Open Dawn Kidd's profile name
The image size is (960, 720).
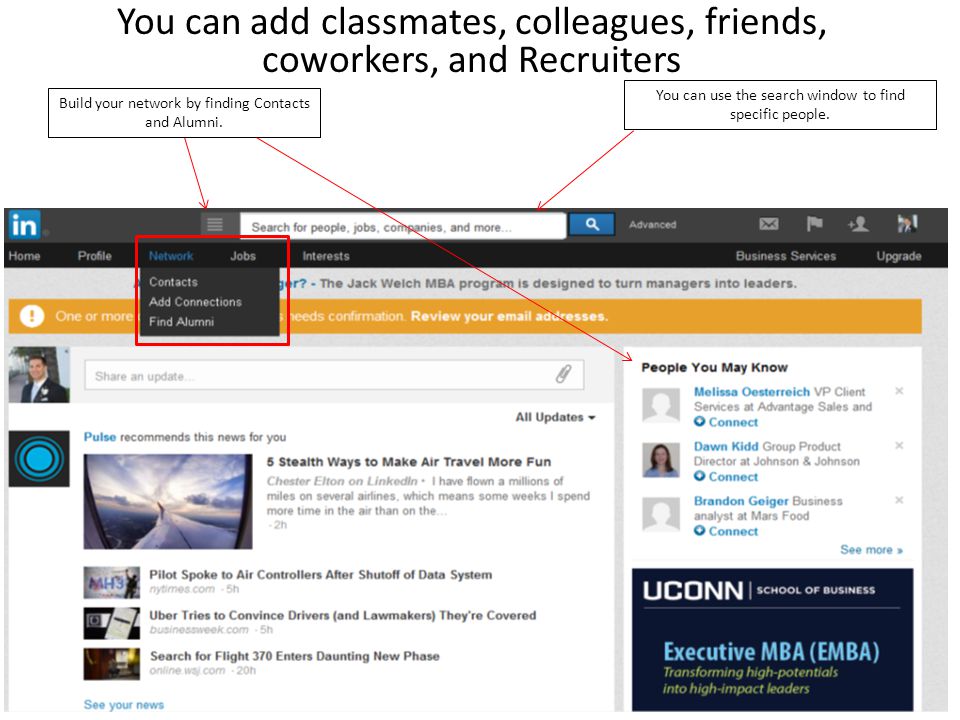coord(726,446)
